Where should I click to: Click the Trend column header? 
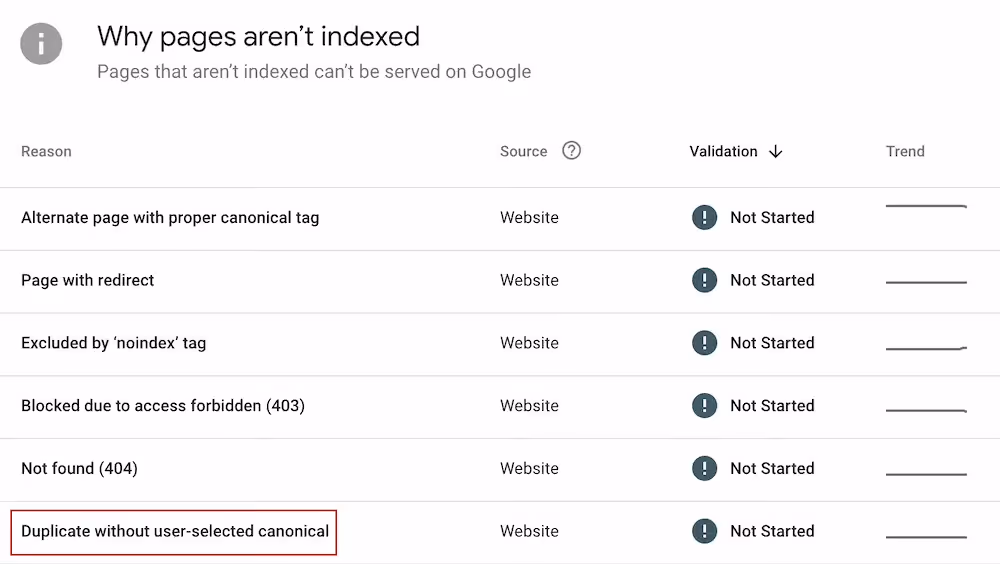tap(904, 152)
